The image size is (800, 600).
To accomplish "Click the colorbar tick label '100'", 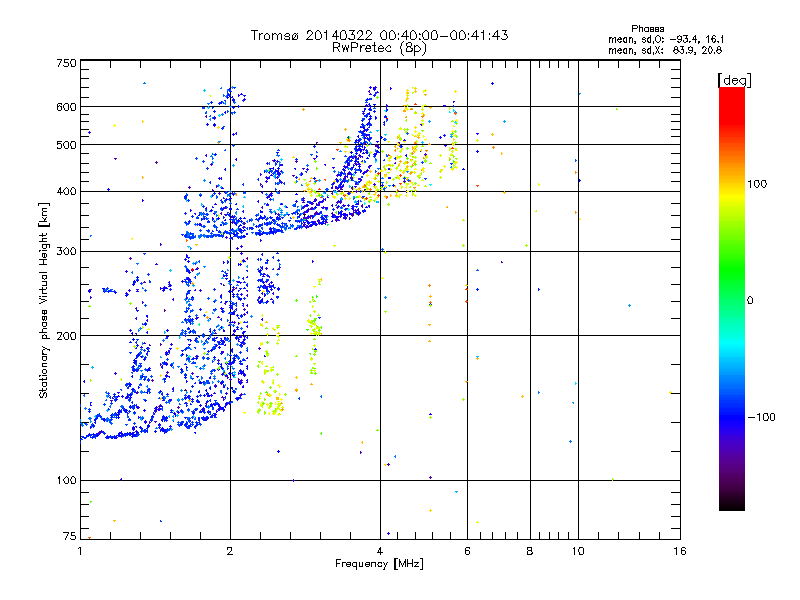I will pyautogui.click(x=757, y=184).
